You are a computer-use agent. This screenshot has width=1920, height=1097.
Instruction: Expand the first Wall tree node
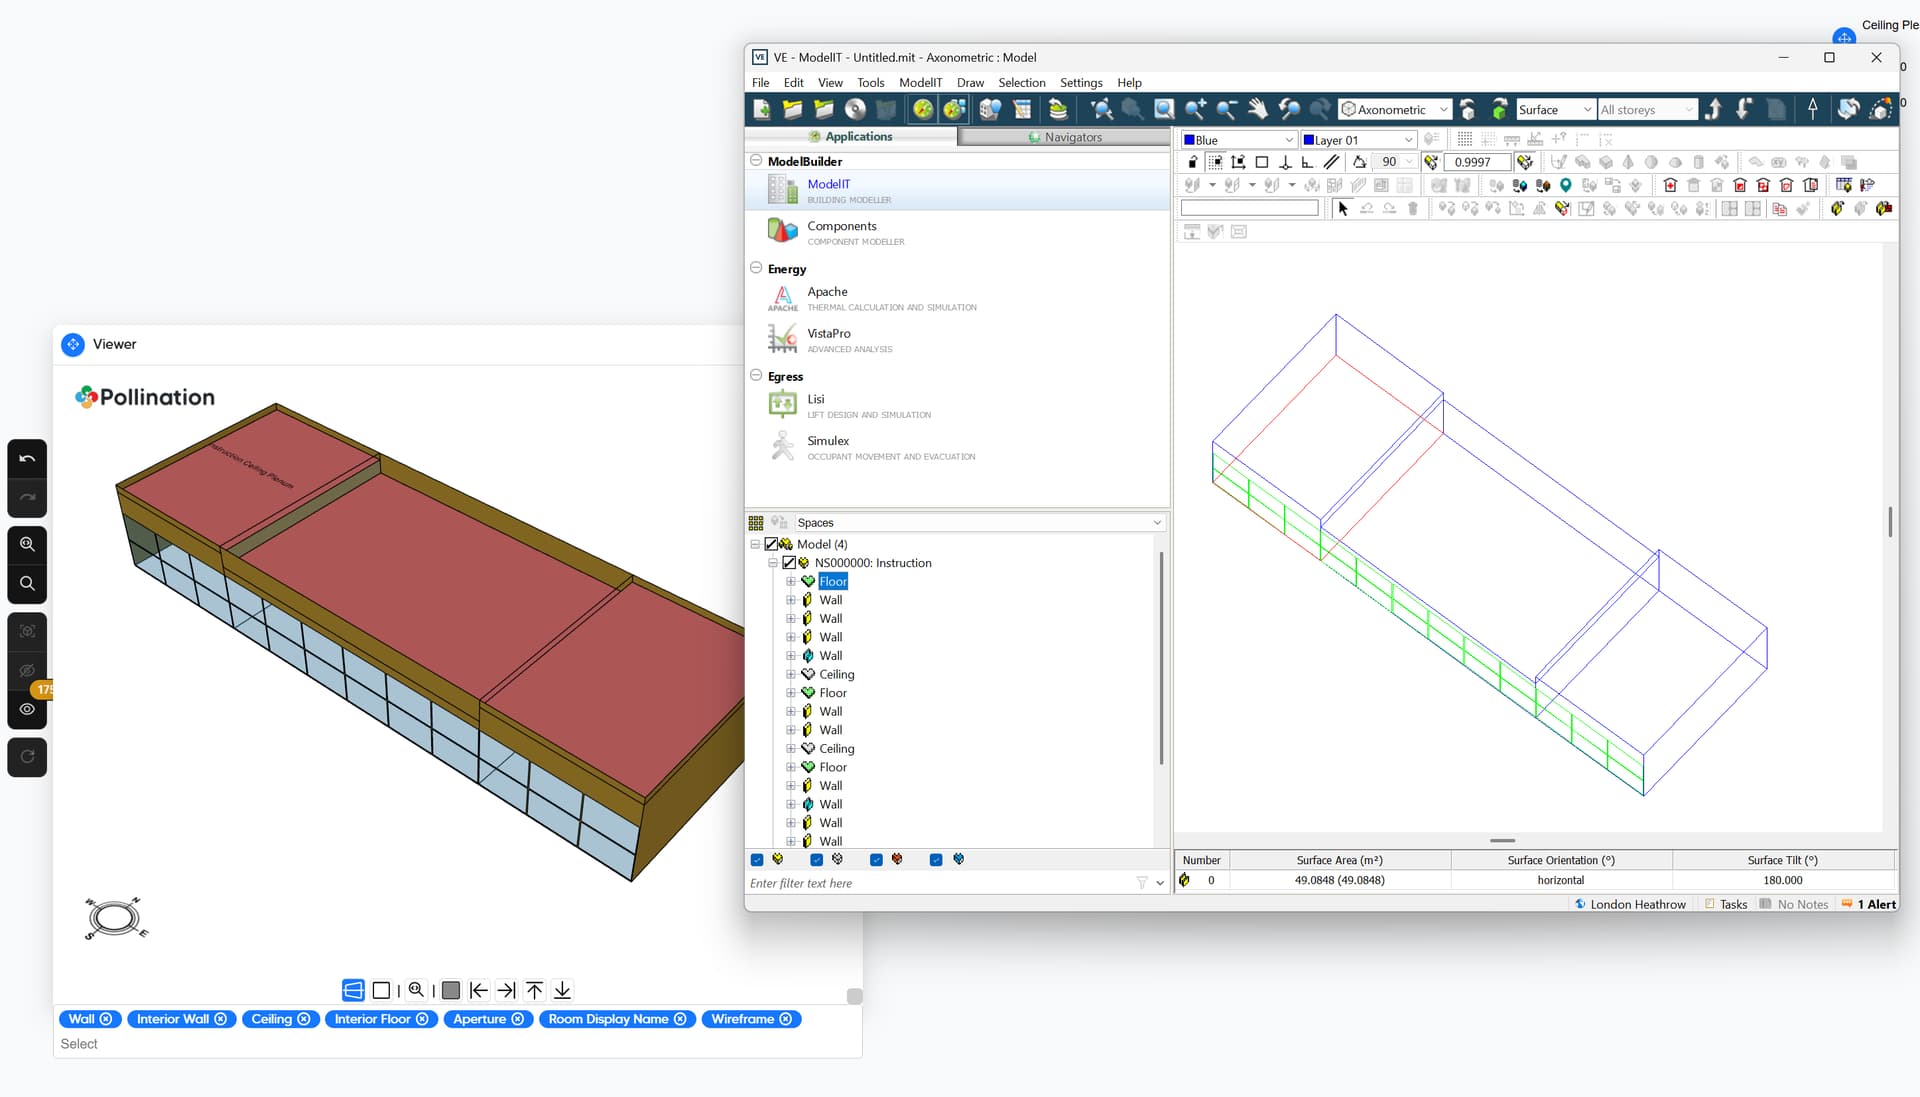(791, 600)
